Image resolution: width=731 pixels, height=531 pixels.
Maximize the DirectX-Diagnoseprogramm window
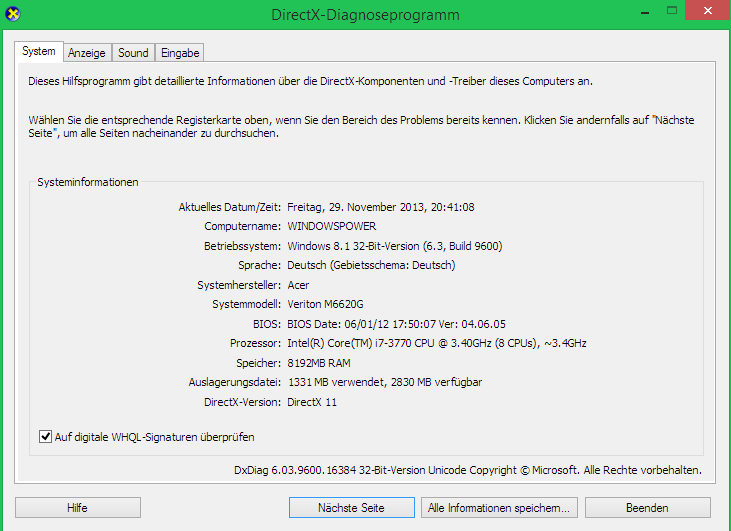click(672, 11)
